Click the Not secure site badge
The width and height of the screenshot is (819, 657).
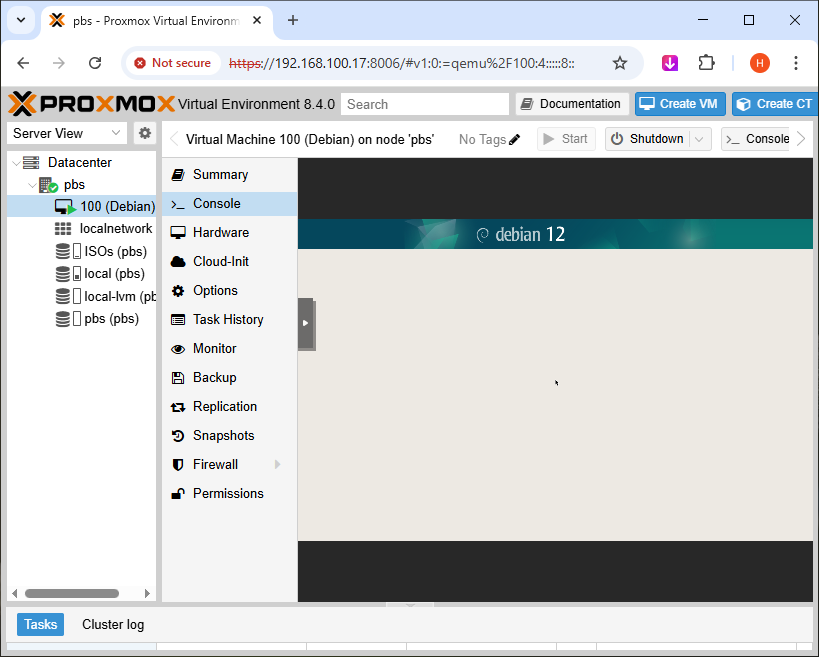pyautogui.click(x=173, y=63)
